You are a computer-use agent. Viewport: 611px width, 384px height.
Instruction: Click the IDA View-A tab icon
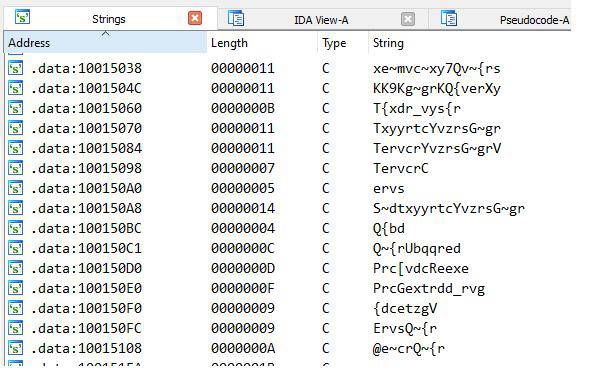tap(236, 18)
